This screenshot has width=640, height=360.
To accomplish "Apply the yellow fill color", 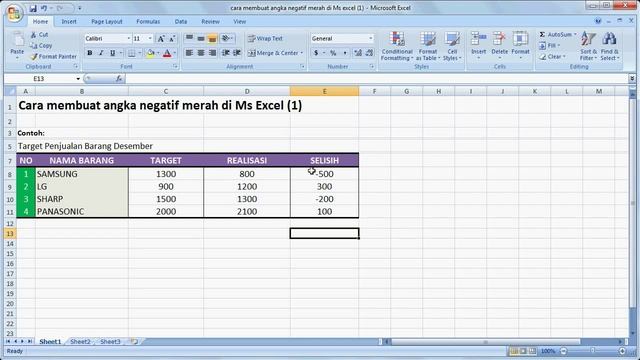I will coord(150,53).
